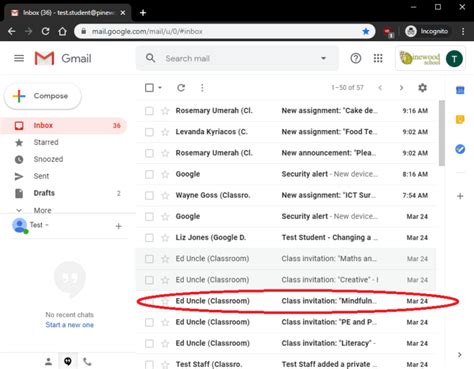This screenshot has width=474, height=369.
Task: Check the box next to Wayne Goss email
Action: pos(149,195)
